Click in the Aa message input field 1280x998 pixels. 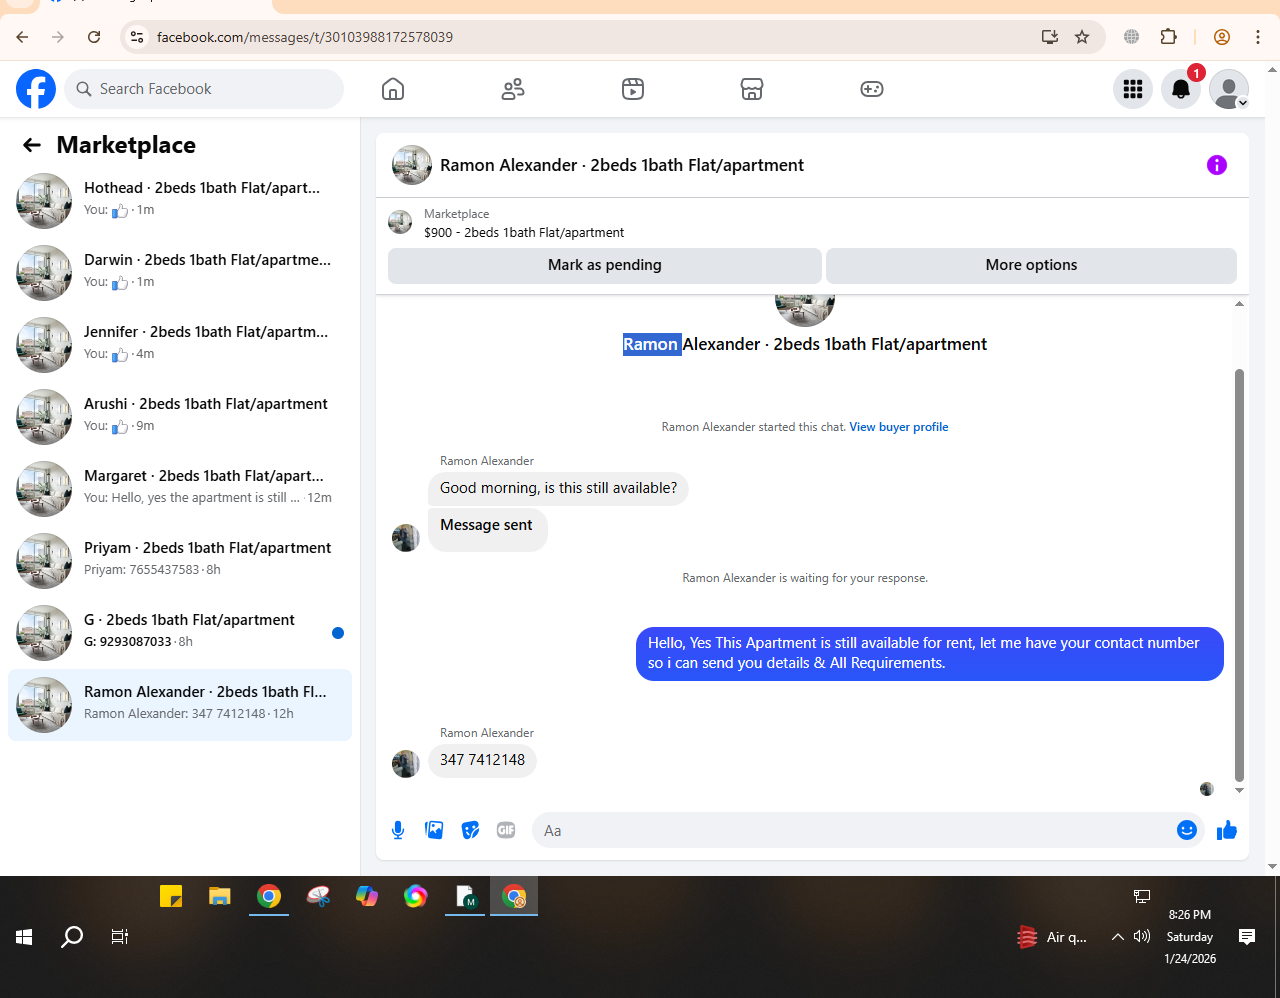click(855, 830)
